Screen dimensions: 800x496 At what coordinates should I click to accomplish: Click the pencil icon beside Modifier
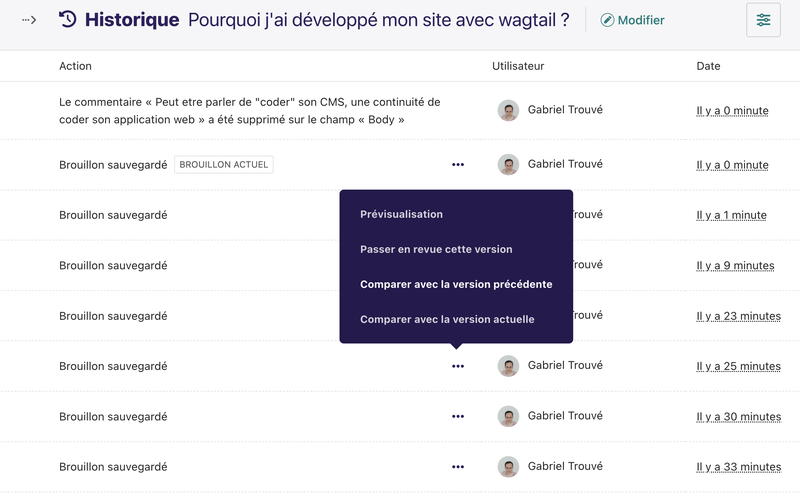point(607,20)
